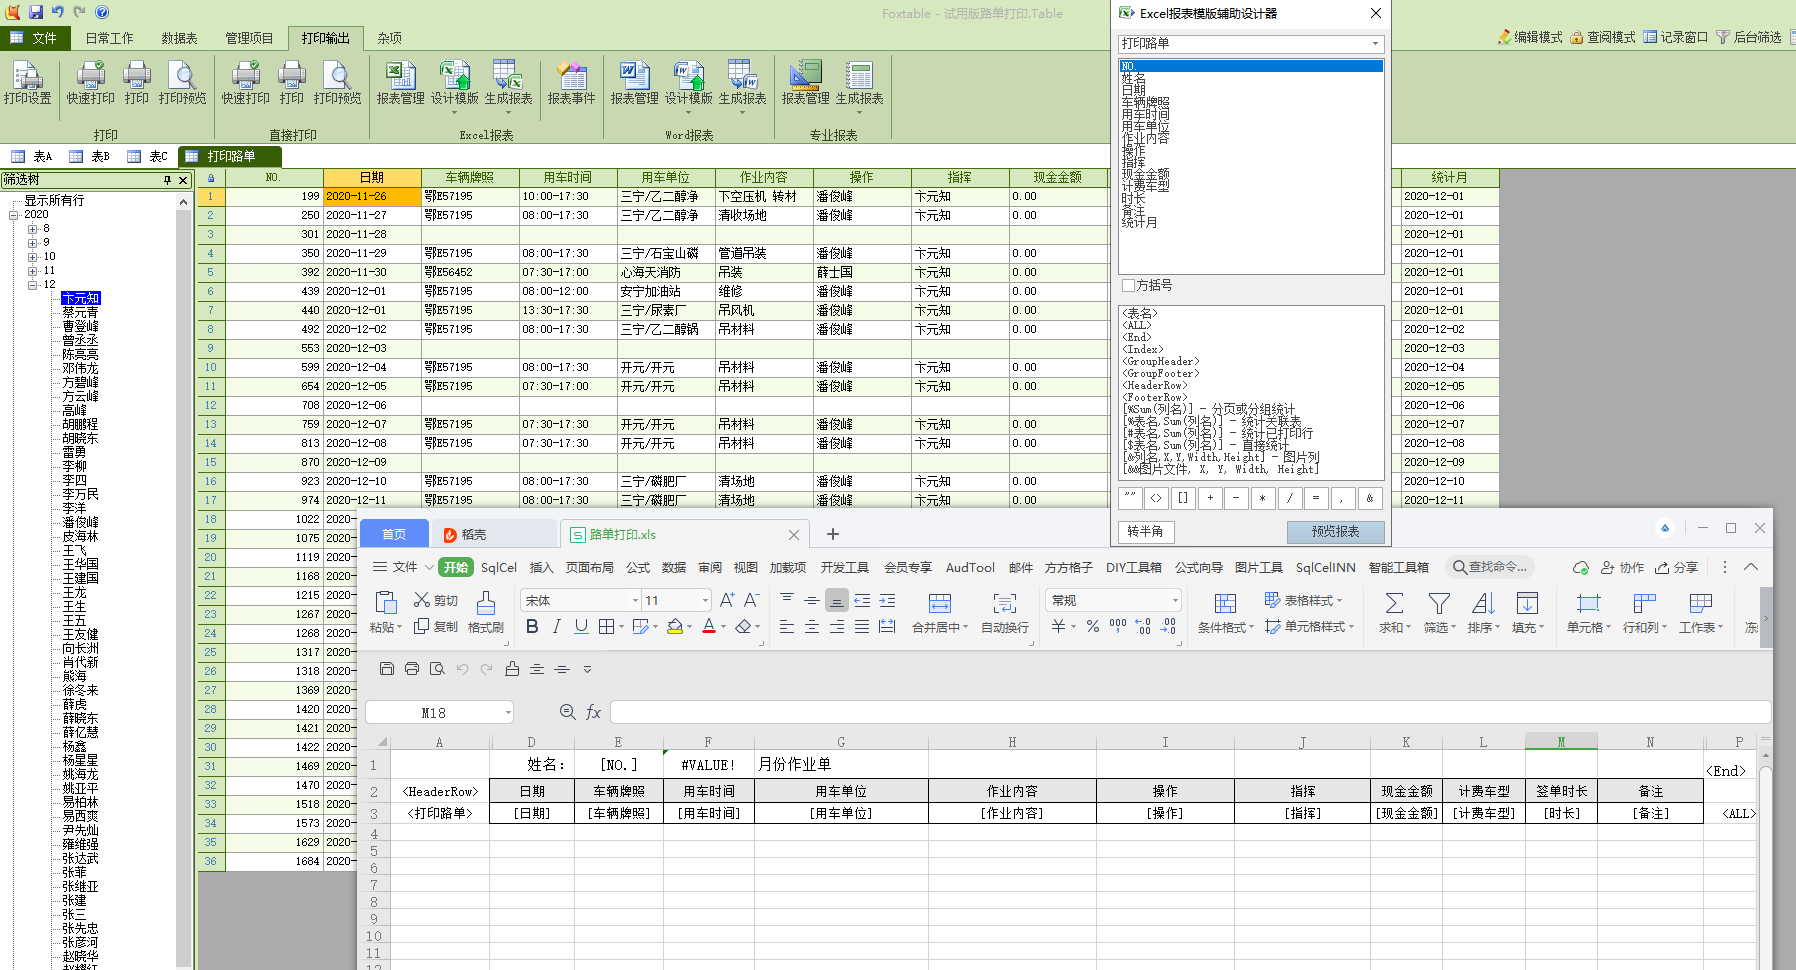Toggle 方括号 checkbox in designer
1796x970 pixels.
pyautogui.click(x=1128, y=286)
